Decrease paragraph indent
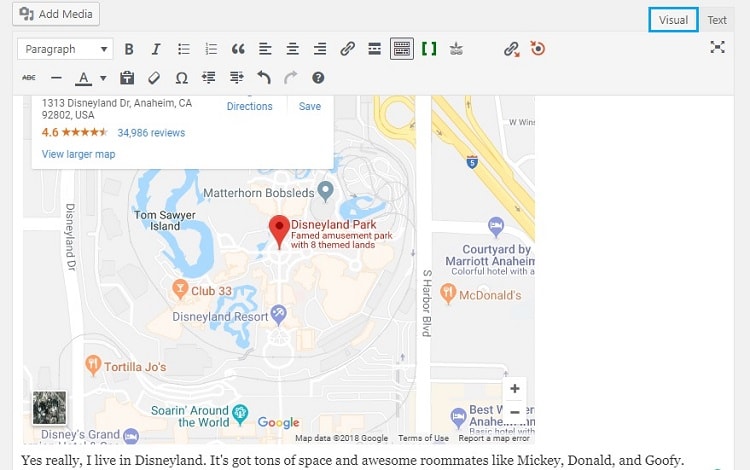This screenshot has width=750, height=470. pyautogui.click(x=209, y=77)
